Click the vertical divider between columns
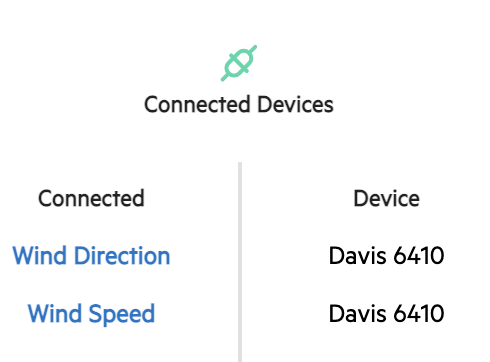Screen dimensions: 490x362 click(240, 262)
